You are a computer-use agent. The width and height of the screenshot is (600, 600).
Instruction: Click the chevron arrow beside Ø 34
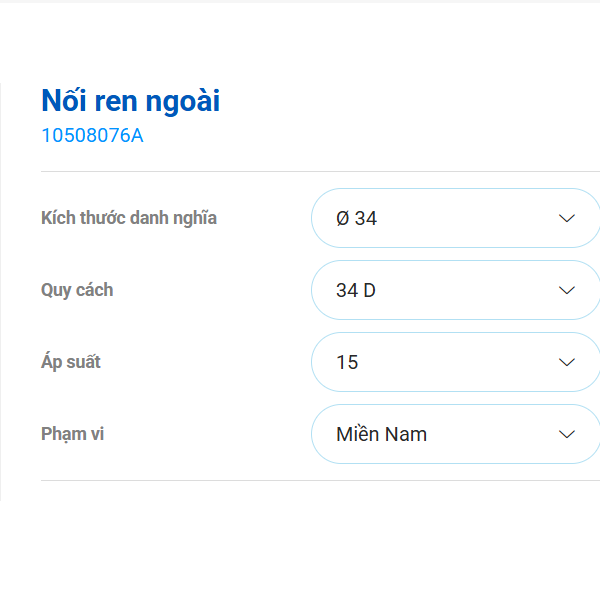[x=567, y=218]
